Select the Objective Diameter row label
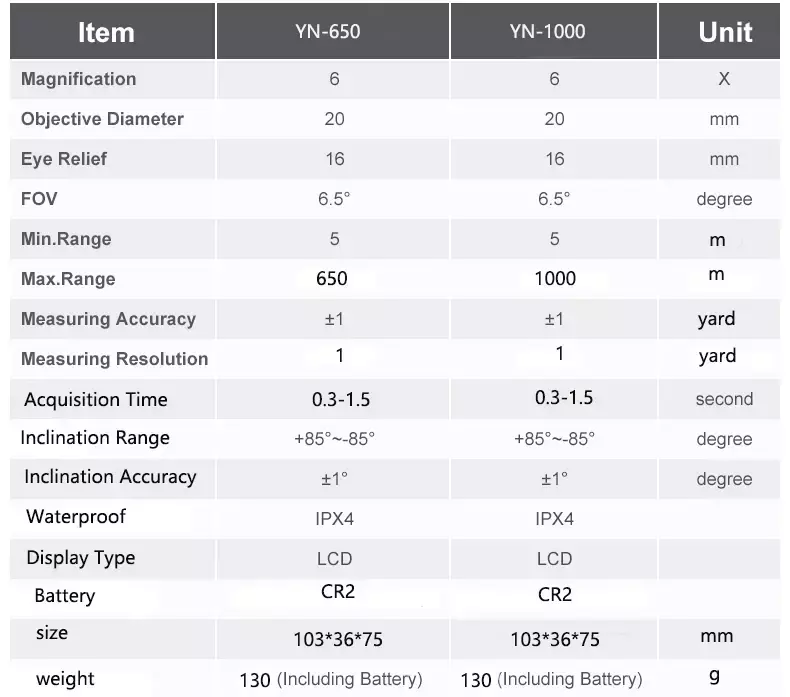 [102, 119]
